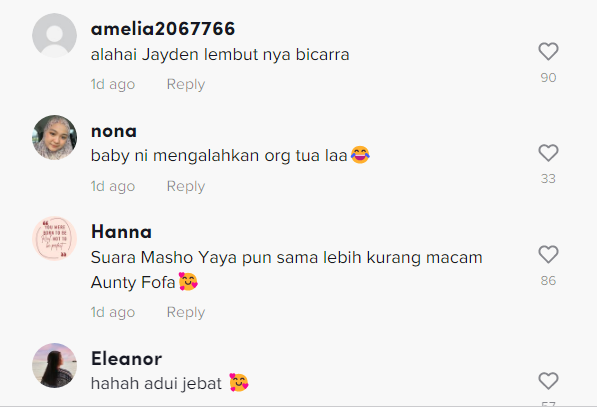Screen dimensions: 597x409
Task: Like nona's comment with heart icon
Action: click(548, 153)
